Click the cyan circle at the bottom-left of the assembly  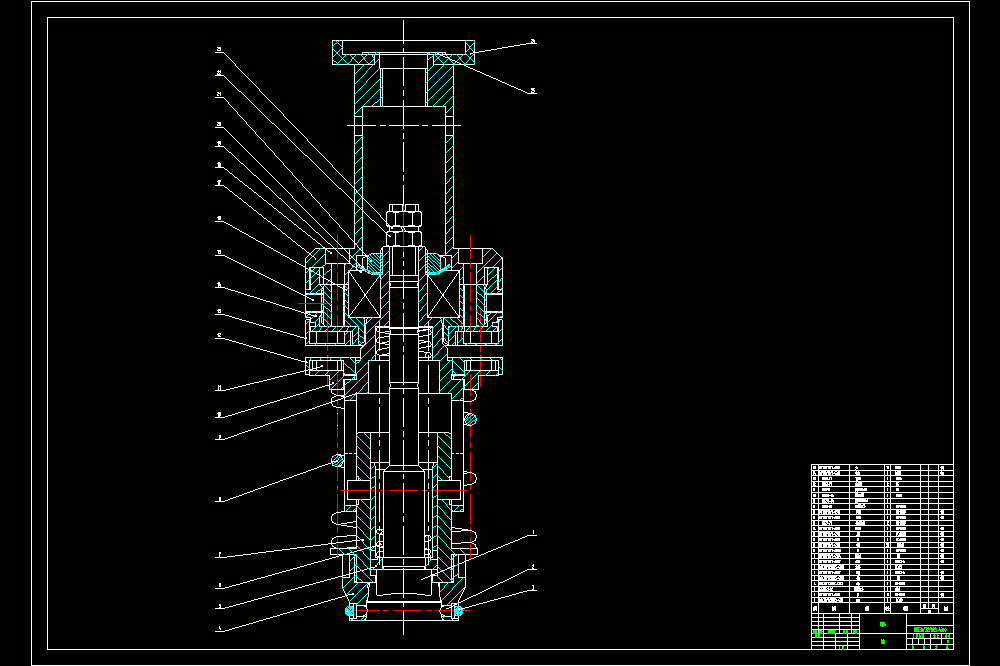point(349,611)
